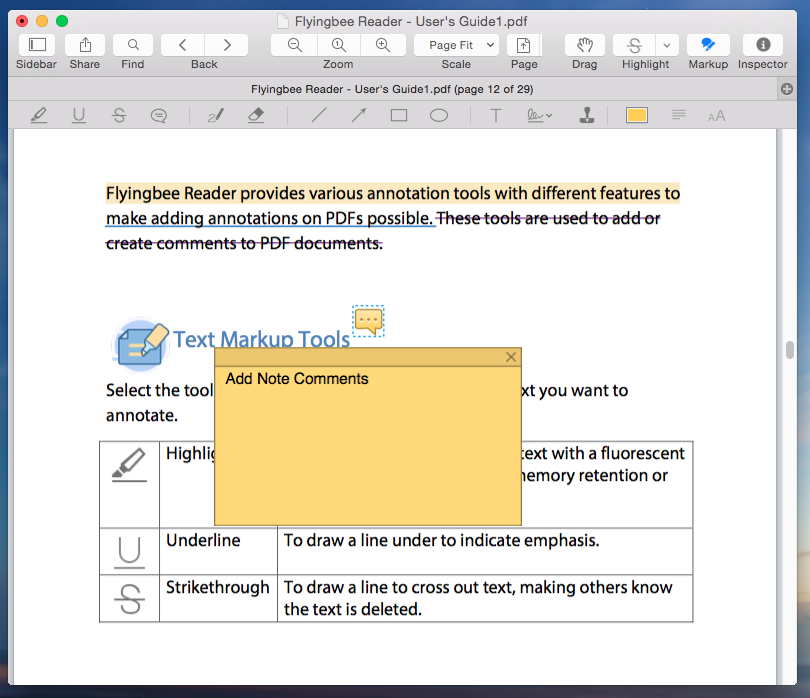Screen dimensions: 810x698
Task: Click the Text Markup Tools section illustration
Action: point(142,344)
